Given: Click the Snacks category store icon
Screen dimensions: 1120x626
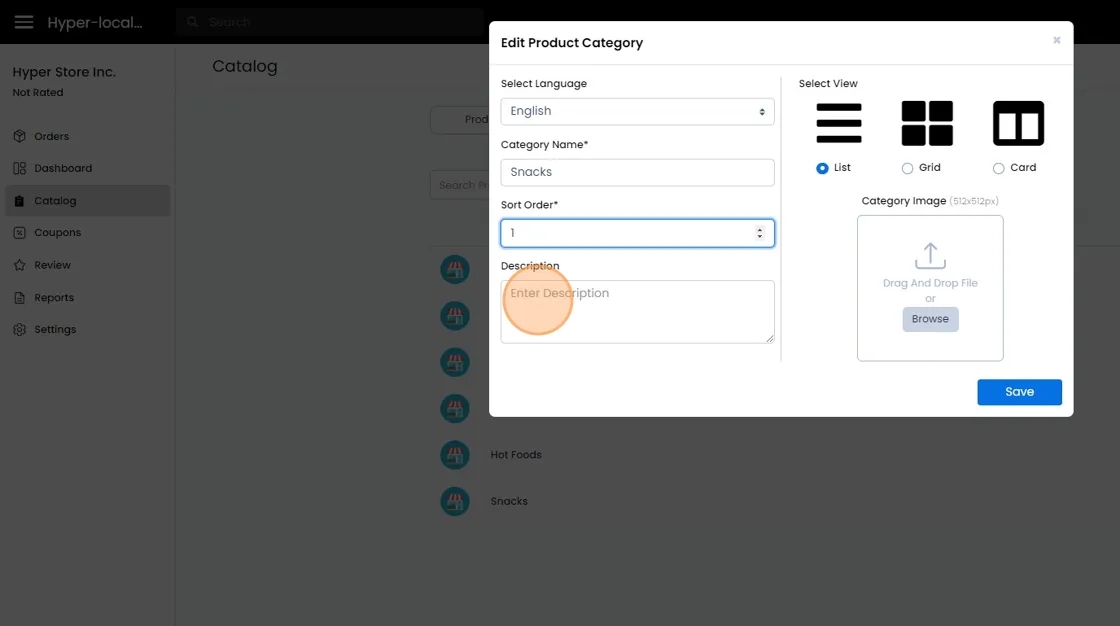Looking at the screenshot, I should pos(455,501).
